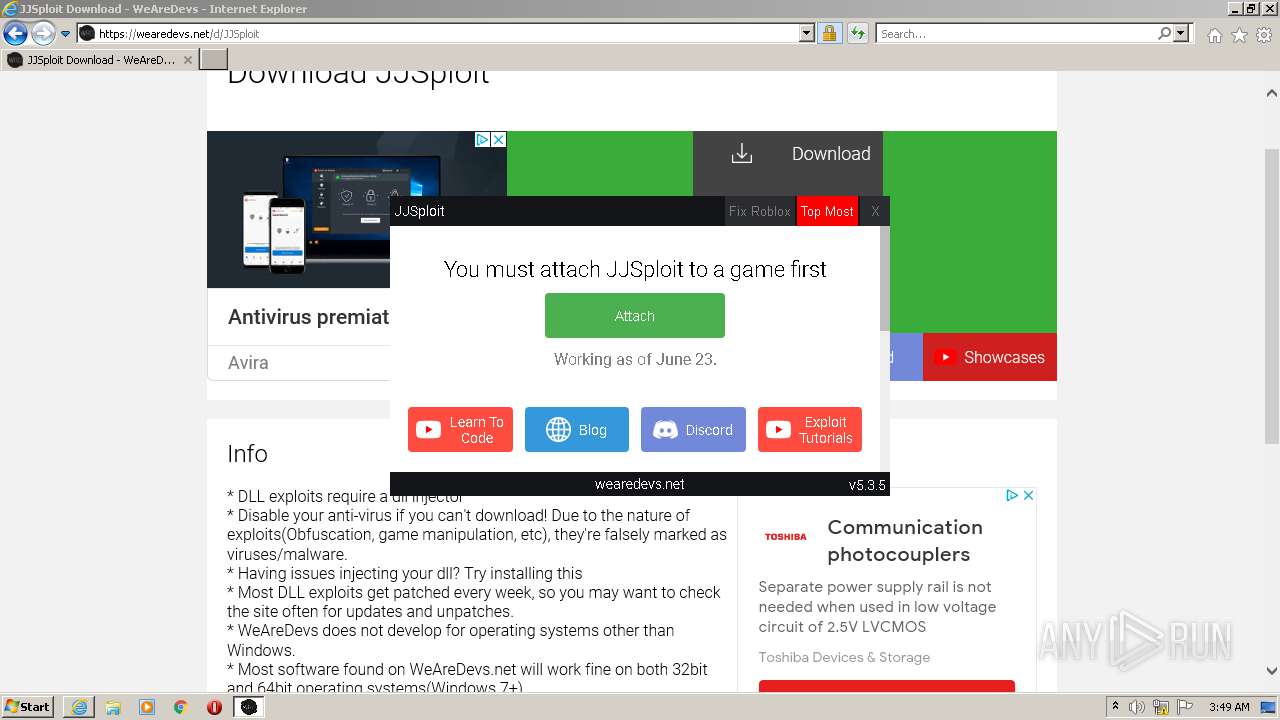Open Favorites star icon
The height and width of the screenshot is (720, 1280).
[1239, 35]
